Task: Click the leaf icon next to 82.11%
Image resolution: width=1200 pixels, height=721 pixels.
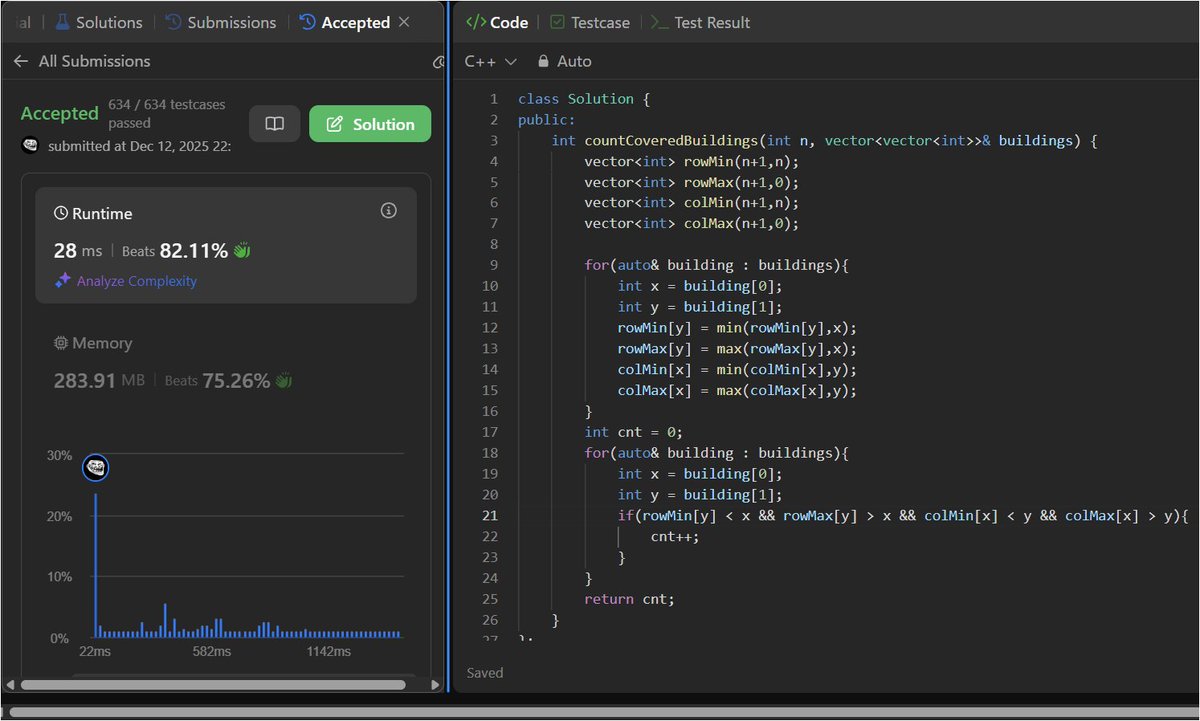Action: 240,250
